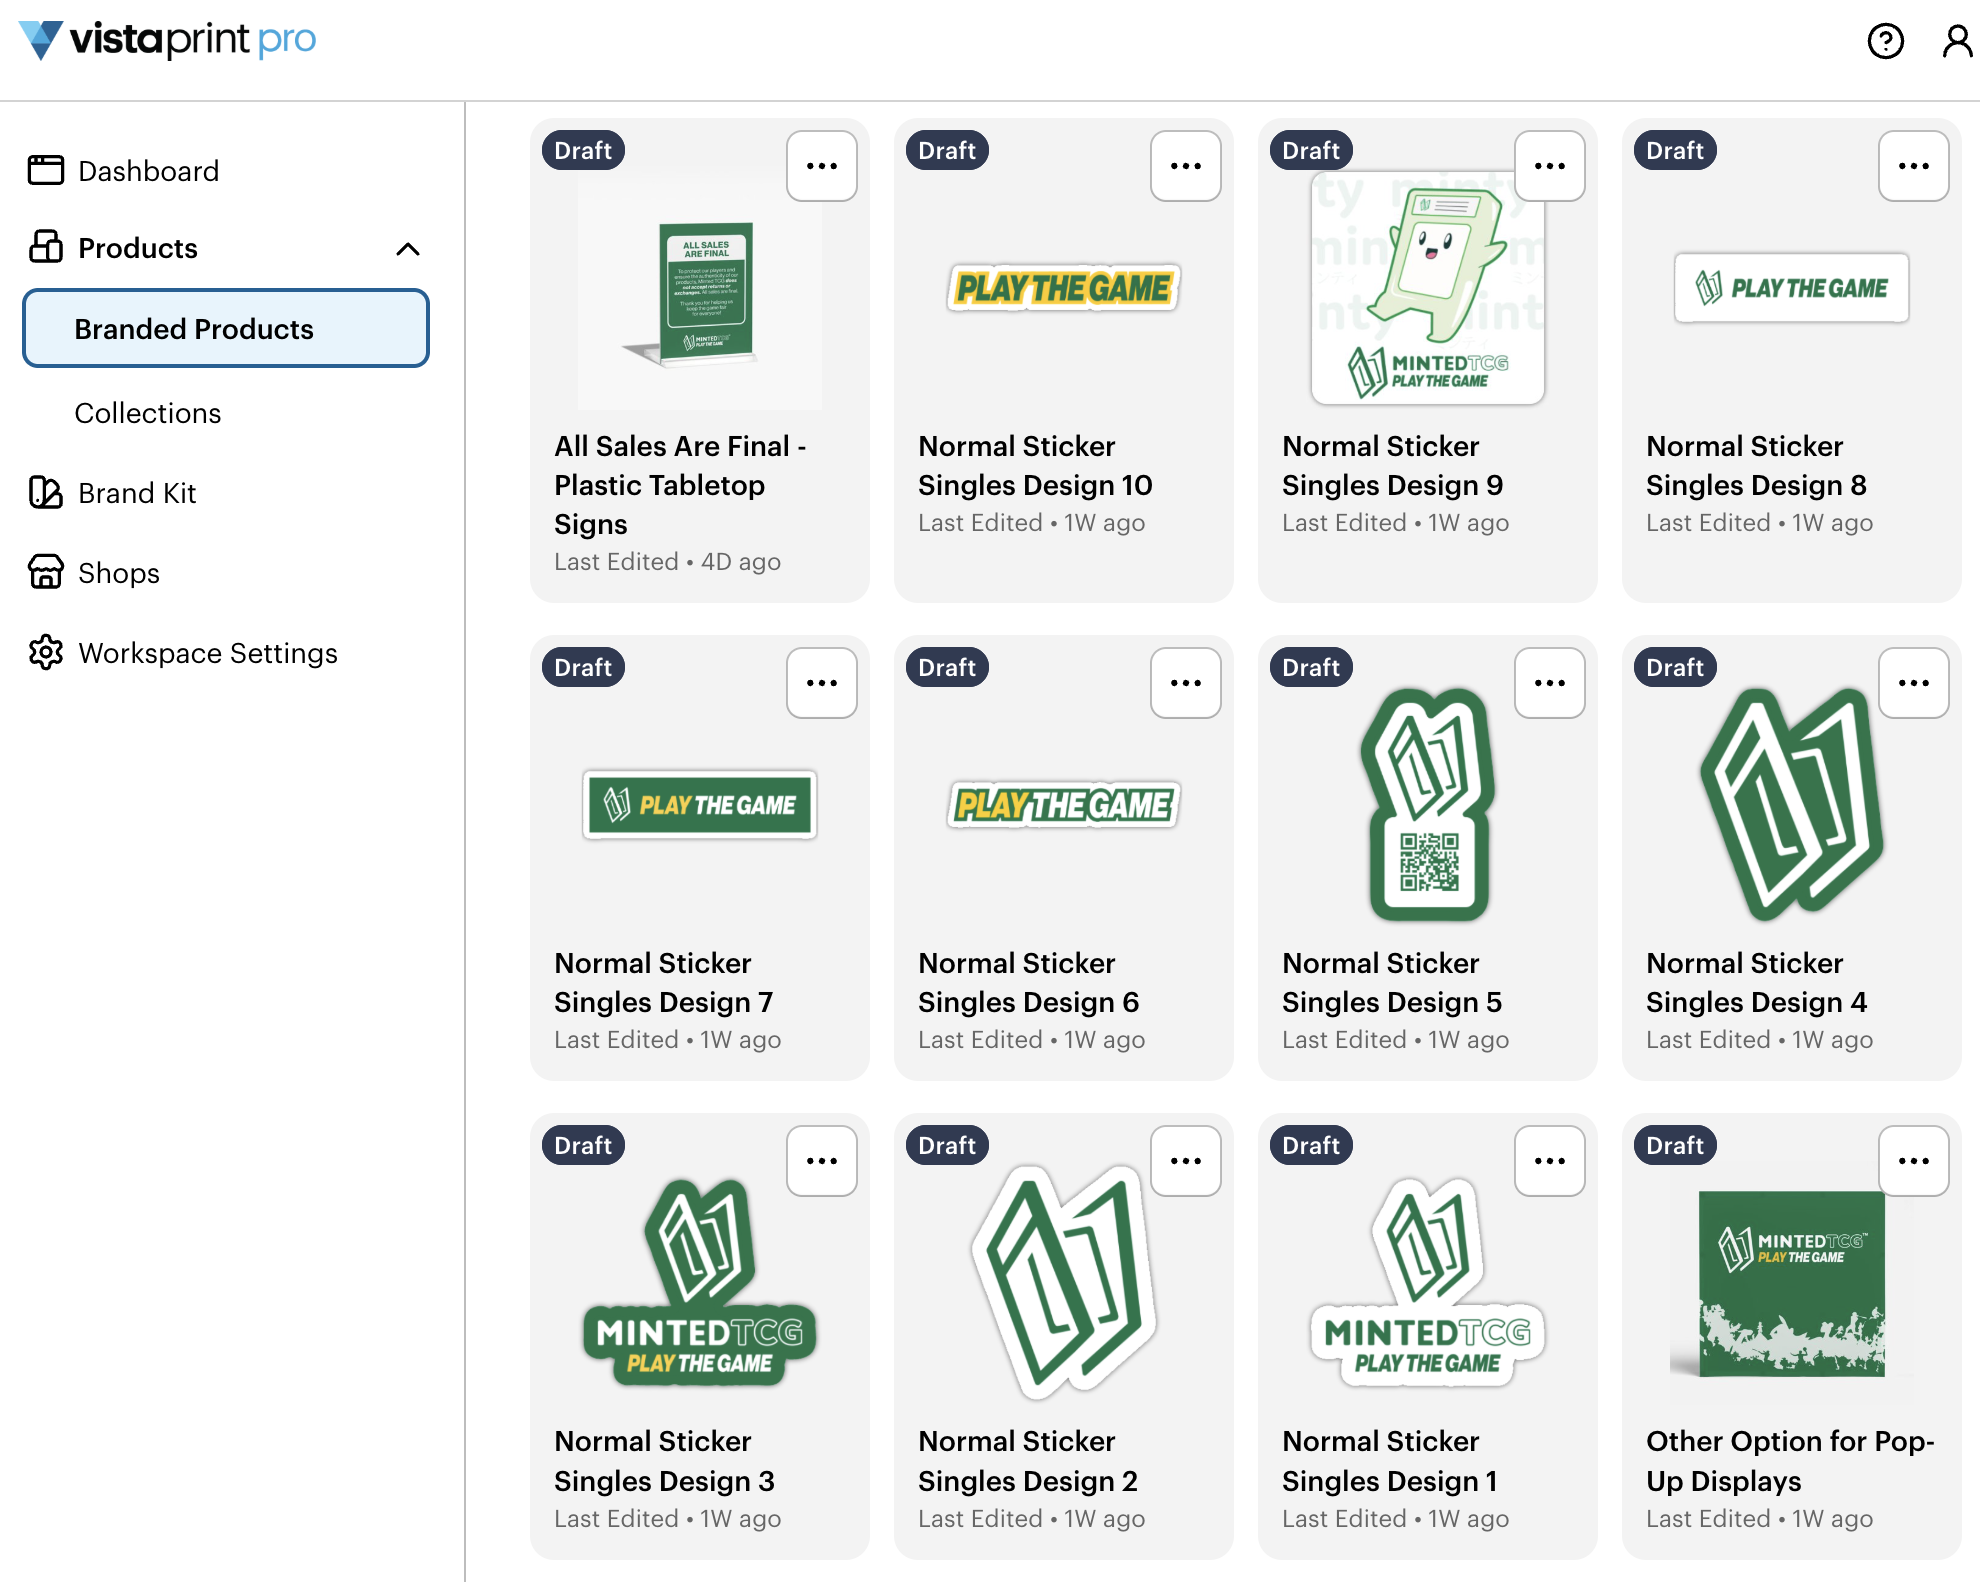This screenshot has height=1582, width=1980.
Task: Open more options for Sticker Design 2
Action: point(1186,1161)
